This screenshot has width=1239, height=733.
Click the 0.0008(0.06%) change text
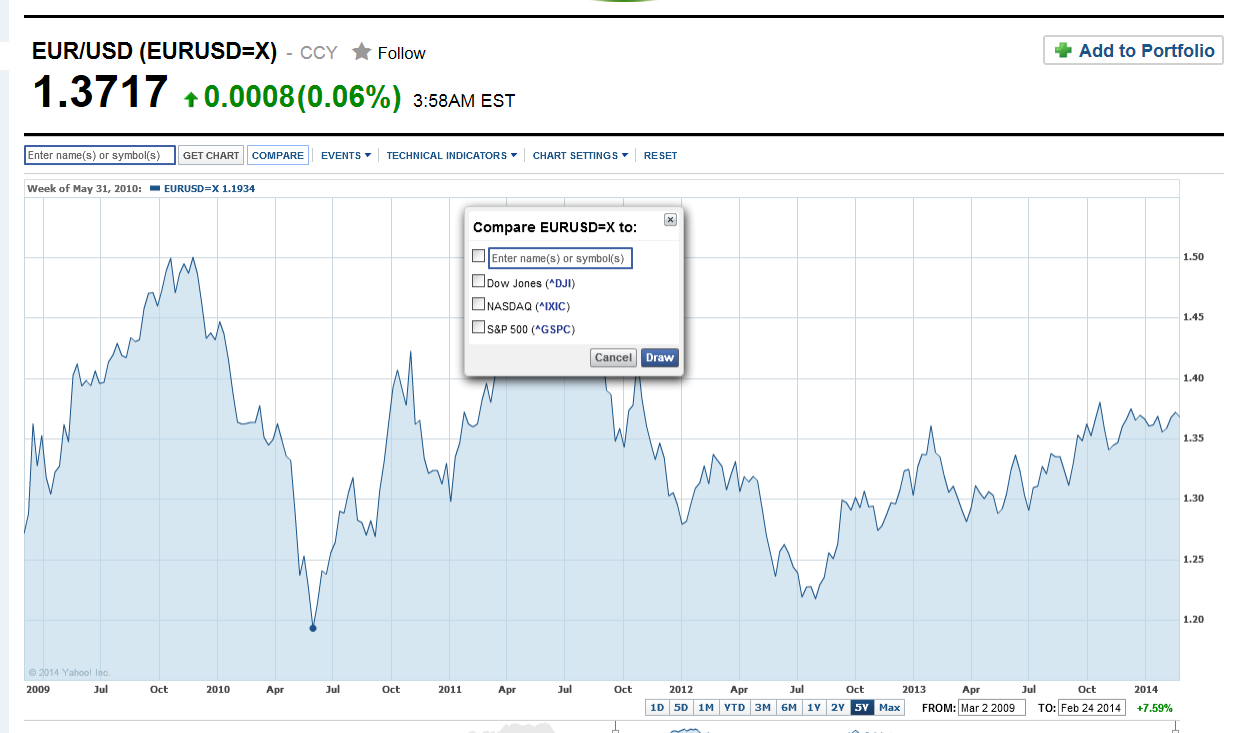tap(302, 97)
